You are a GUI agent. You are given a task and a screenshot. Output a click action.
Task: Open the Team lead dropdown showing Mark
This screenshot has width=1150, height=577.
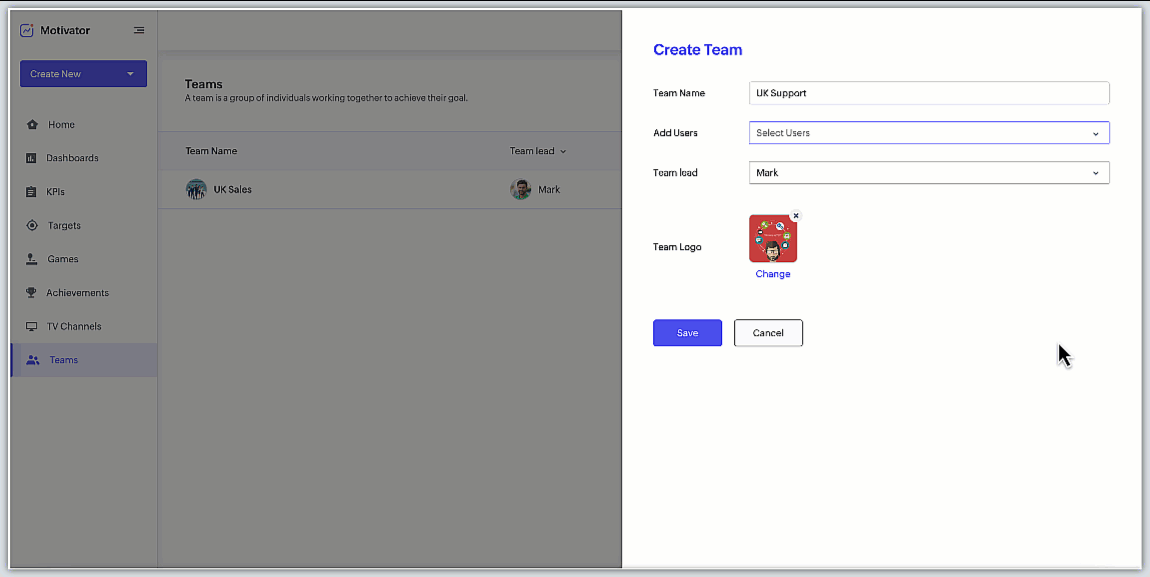(928, 173)
